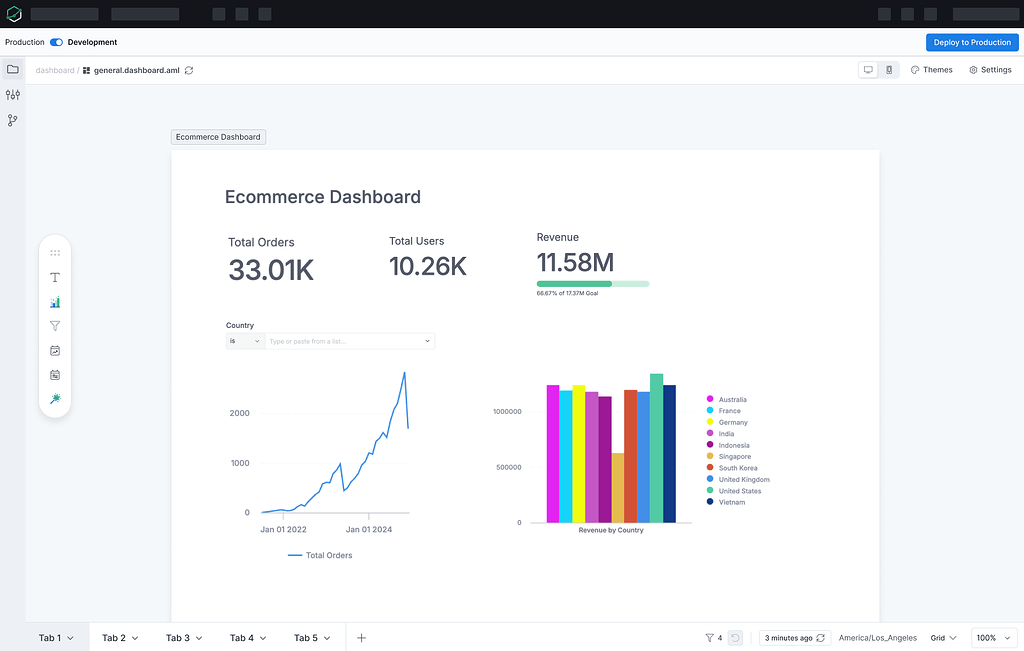Open dashboard folder in breadcrumb

54,70
